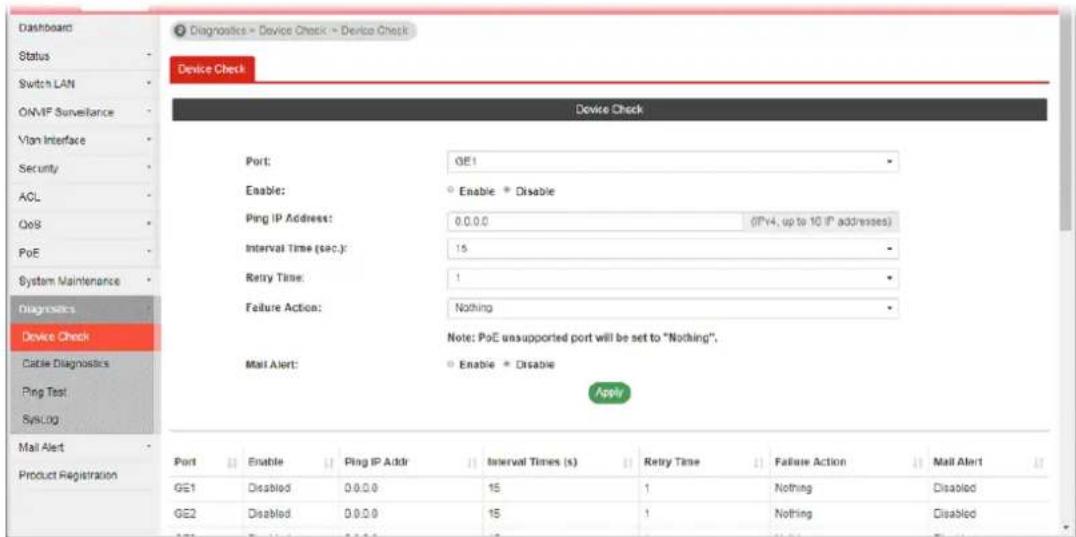Open the Interval Time dropdown
The image size is (1076, 537).
pyautogui.click(x=672, y=248)
